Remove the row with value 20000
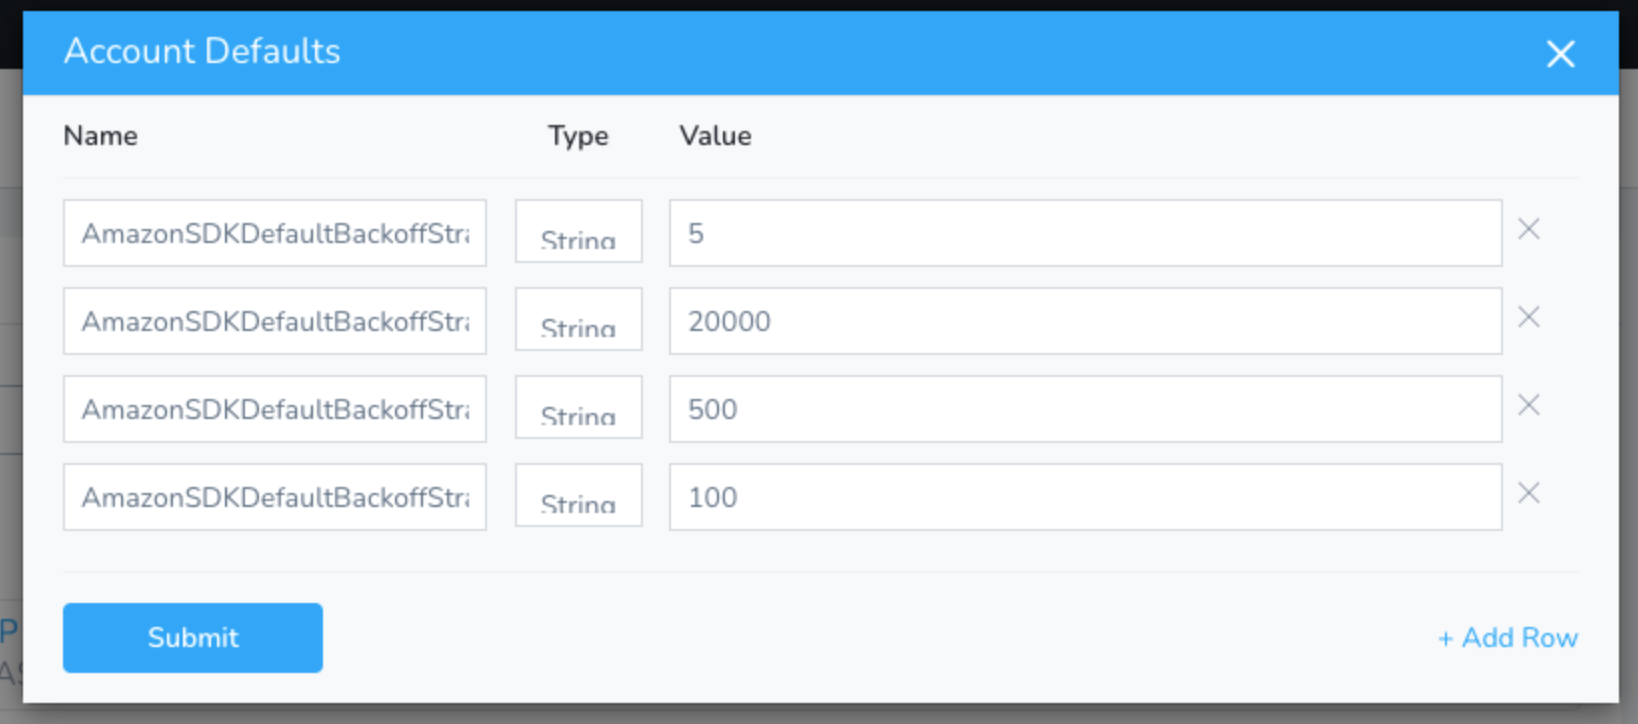1638x724 pixels. point(1529,317)
